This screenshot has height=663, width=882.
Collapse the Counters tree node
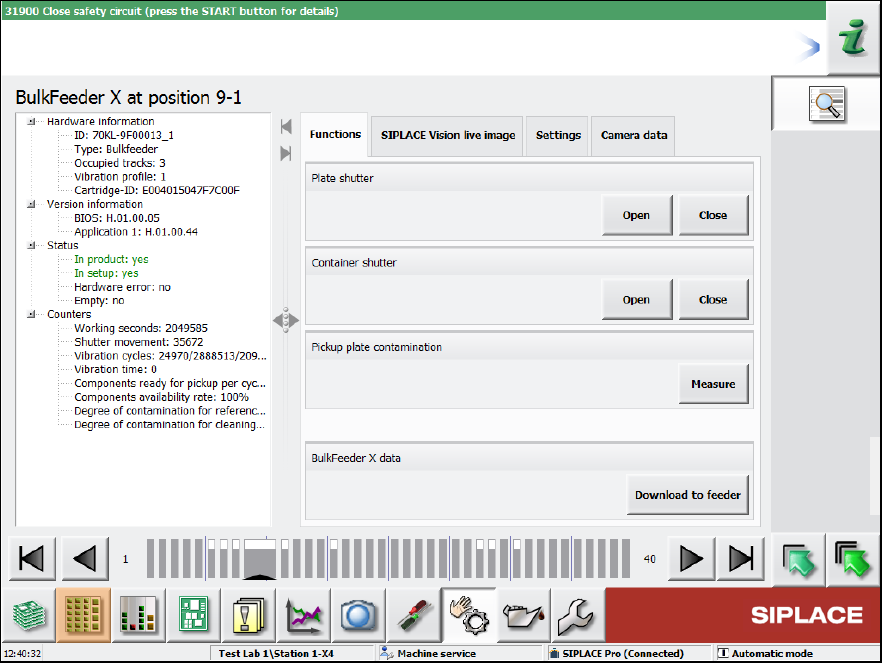[32, 314]
